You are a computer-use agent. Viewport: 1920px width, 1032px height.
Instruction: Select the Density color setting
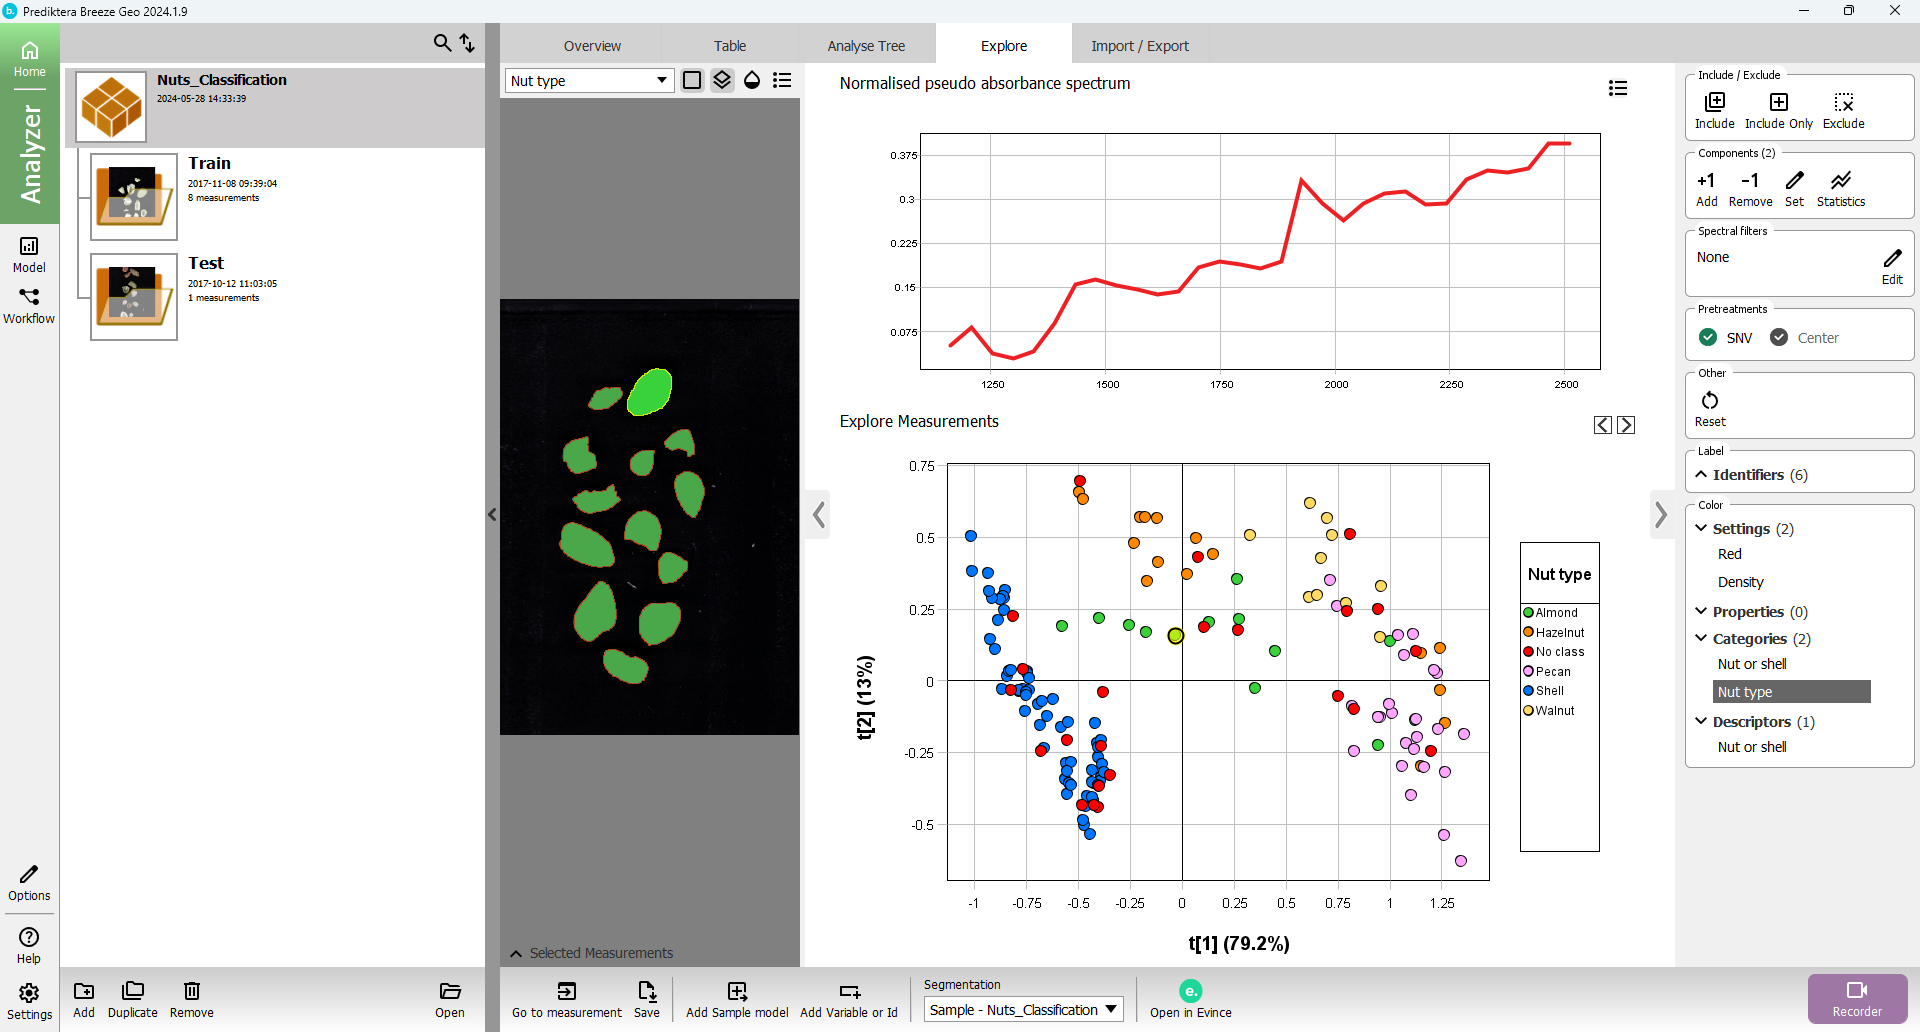[1740, 582]
